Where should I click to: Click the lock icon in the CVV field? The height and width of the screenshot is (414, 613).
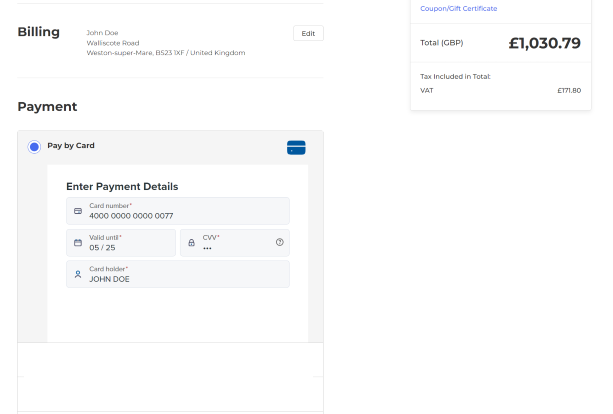[192, 243]
